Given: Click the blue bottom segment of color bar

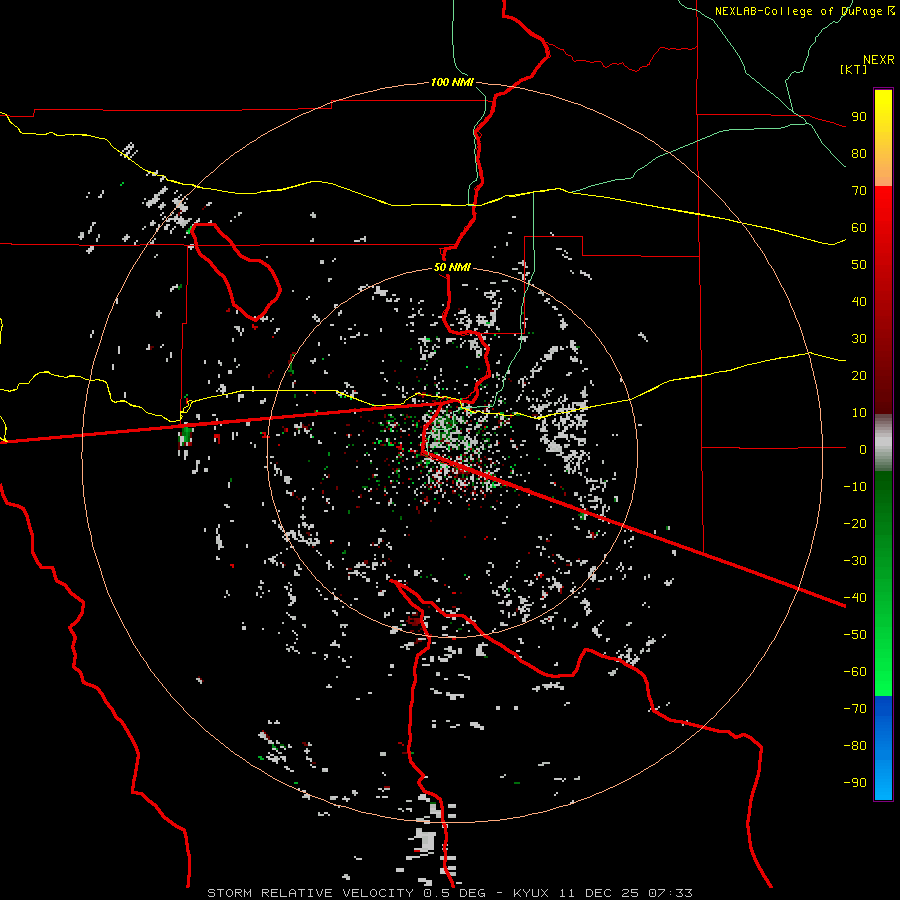Looking at the screenshot, I should pos(883,748).
